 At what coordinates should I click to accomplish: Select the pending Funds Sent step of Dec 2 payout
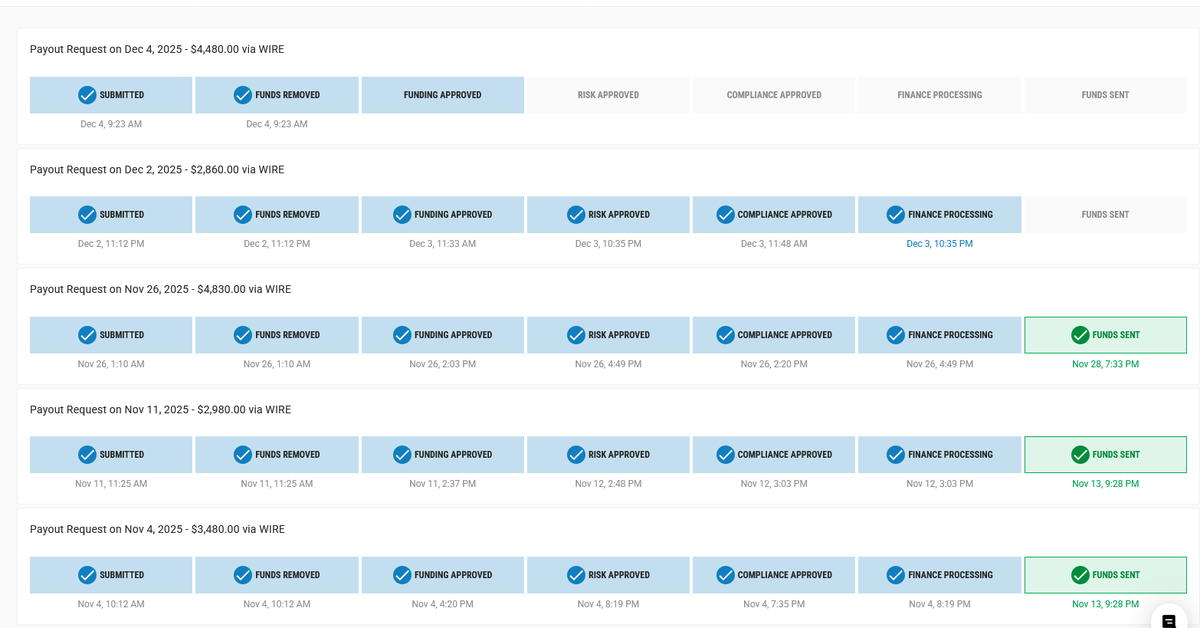(x=1105, y=215)
